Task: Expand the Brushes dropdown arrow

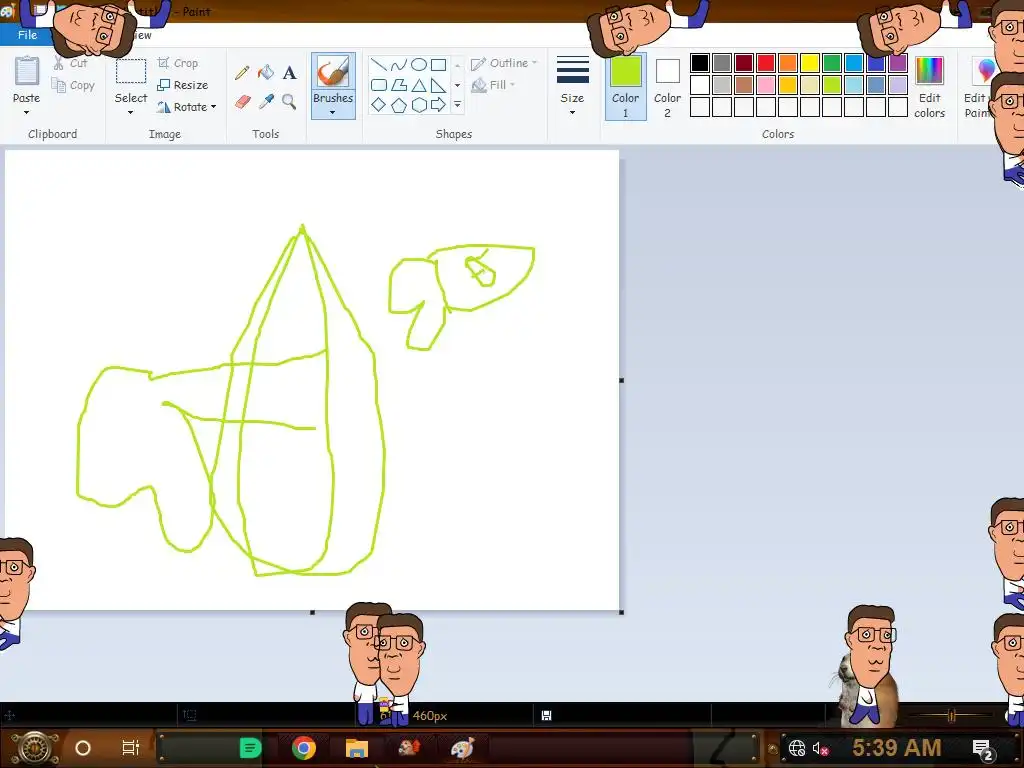Action: coord(332,112)
